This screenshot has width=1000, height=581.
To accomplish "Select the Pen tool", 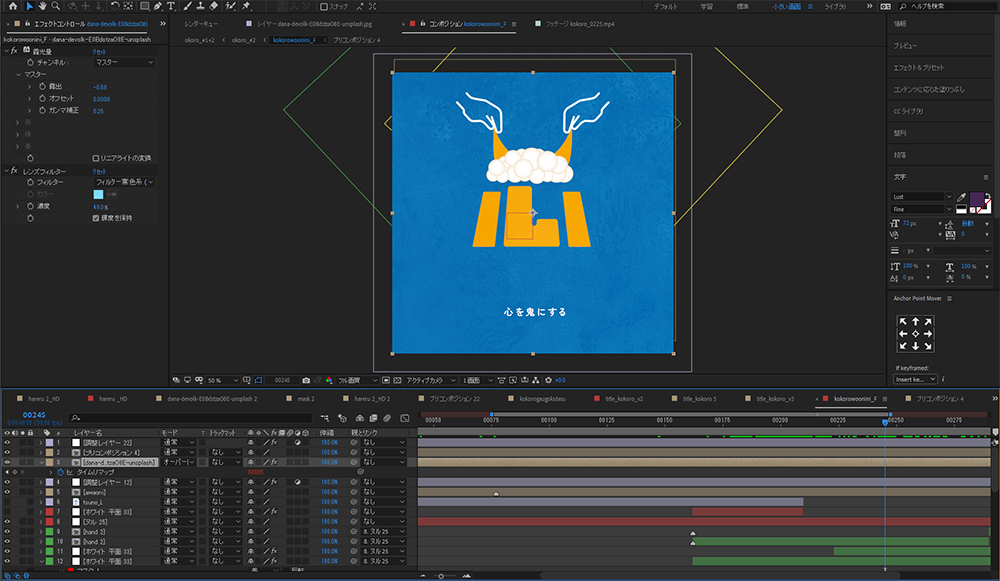I will [157, 6].
